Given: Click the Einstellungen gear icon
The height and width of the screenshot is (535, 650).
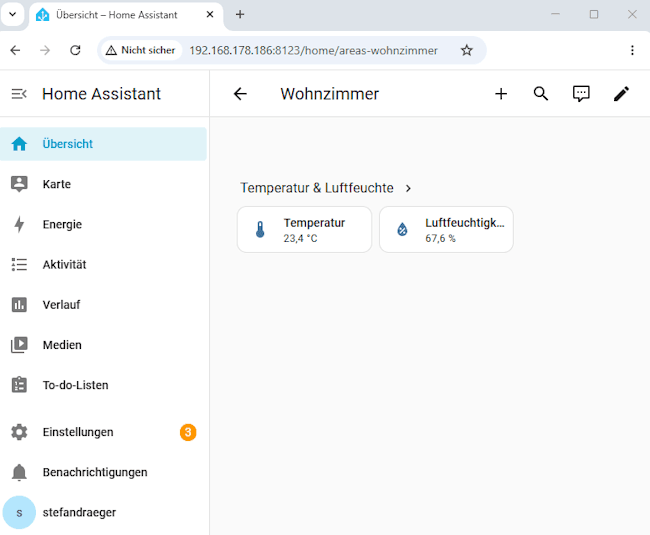Looking at the screenshot, I should click(x=19, y=432).
